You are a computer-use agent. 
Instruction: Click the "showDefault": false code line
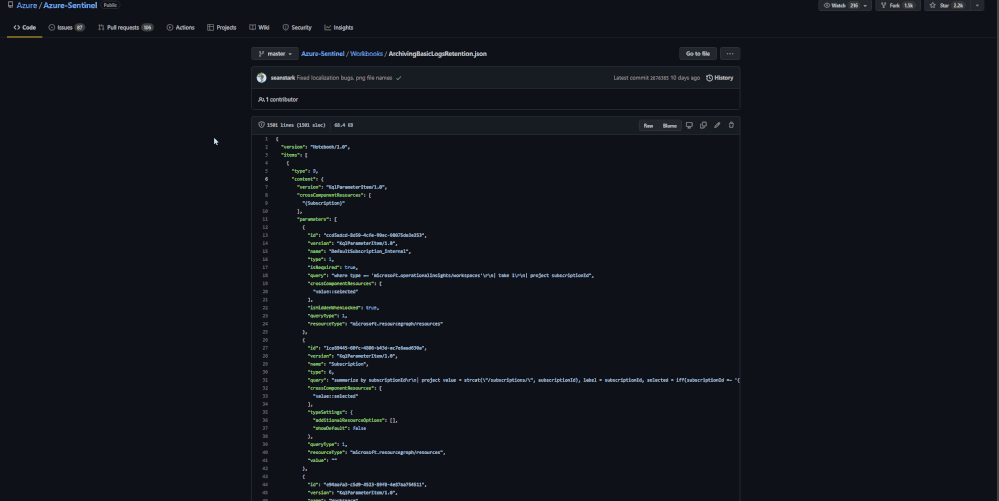point(340,428)
